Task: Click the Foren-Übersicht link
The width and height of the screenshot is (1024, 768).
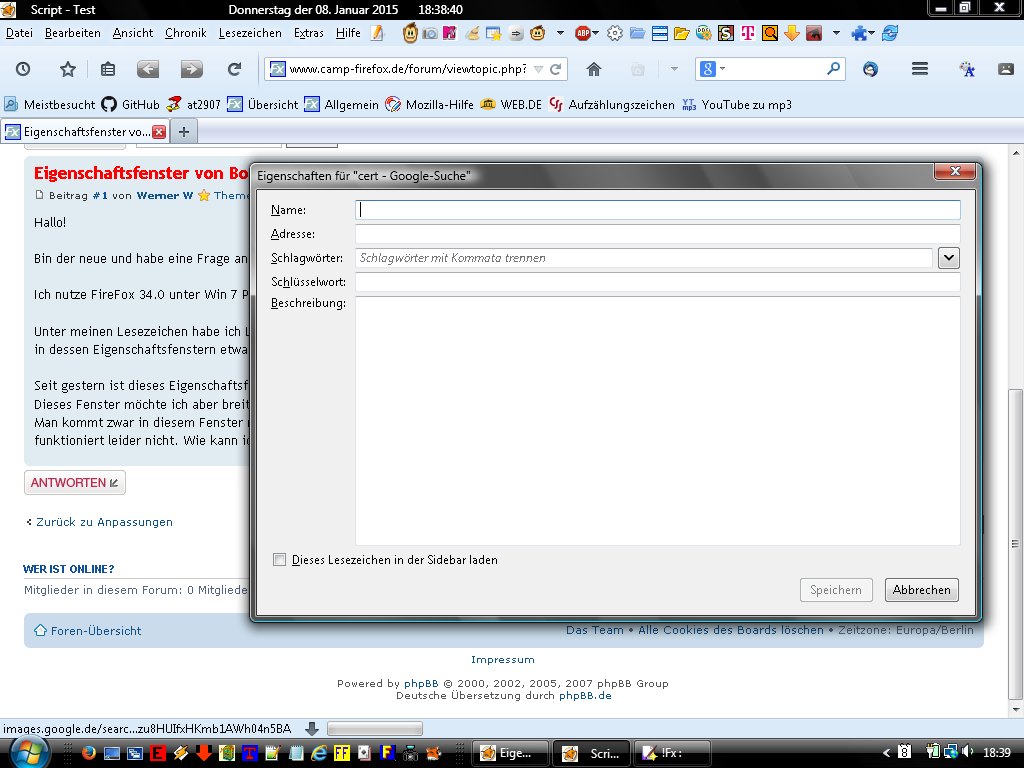Action: (95, 631)
